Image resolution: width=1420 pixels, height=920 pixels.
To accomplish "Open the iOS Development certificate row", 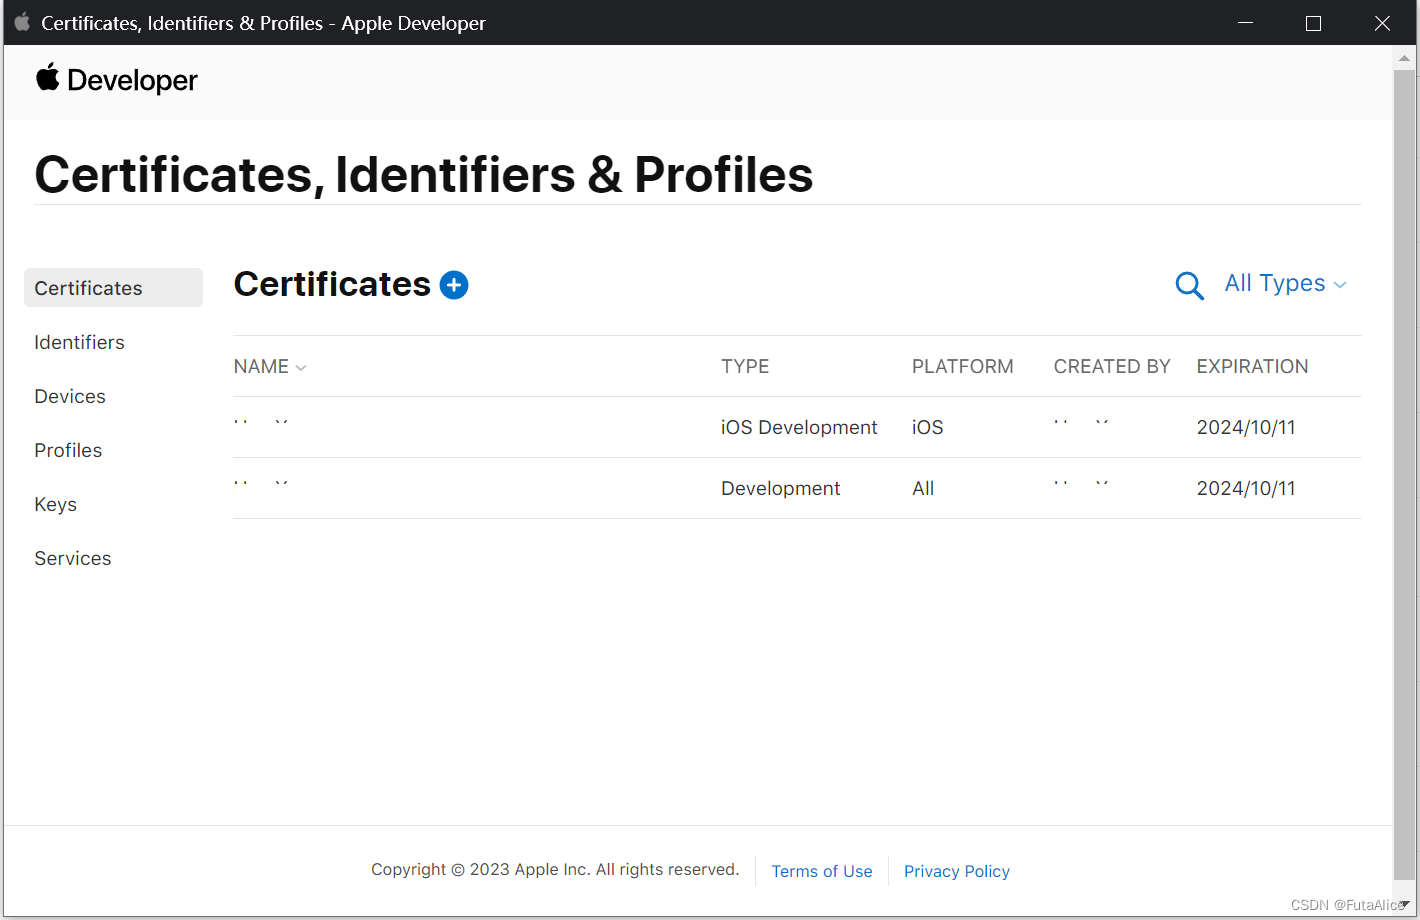I will pyautogui.click(x=797, y=427).
